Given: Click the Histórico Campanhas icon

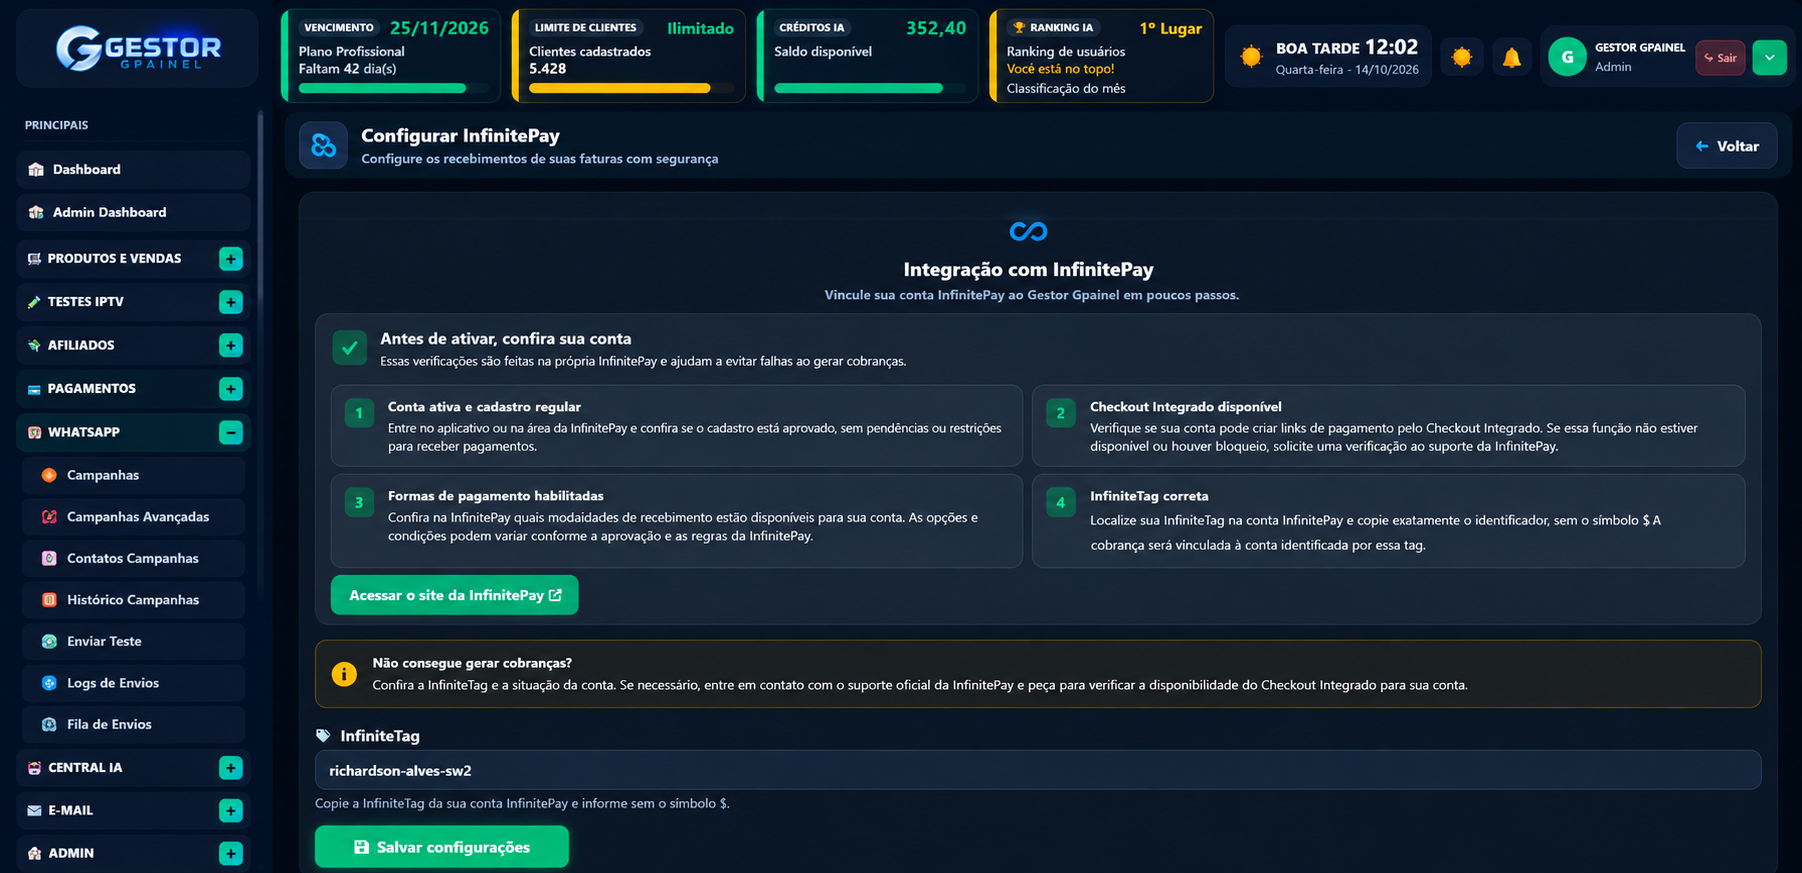Looking at the screenshot, I should tap(49, 600).
